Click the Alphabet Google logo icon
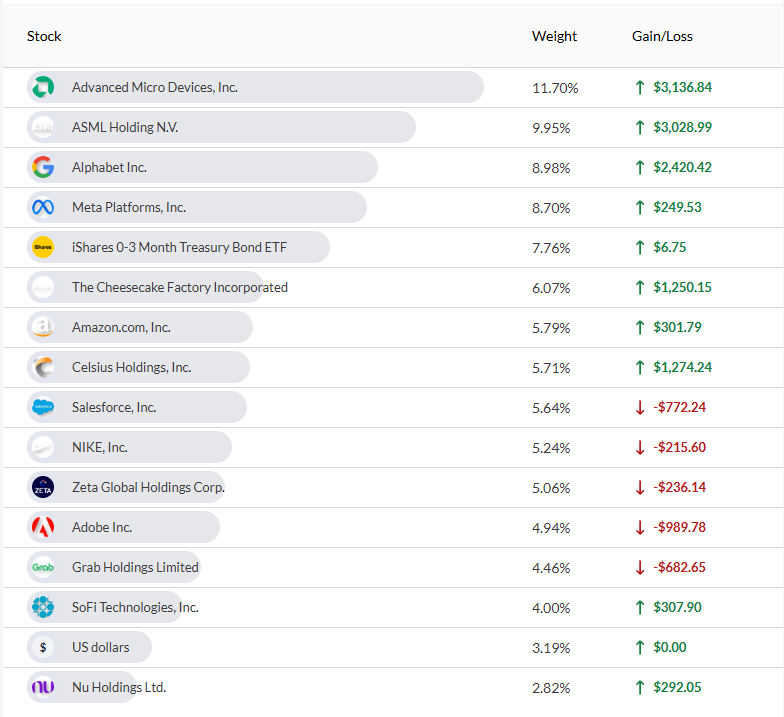This screenshot has width=784, height=717. pos(43,167)
